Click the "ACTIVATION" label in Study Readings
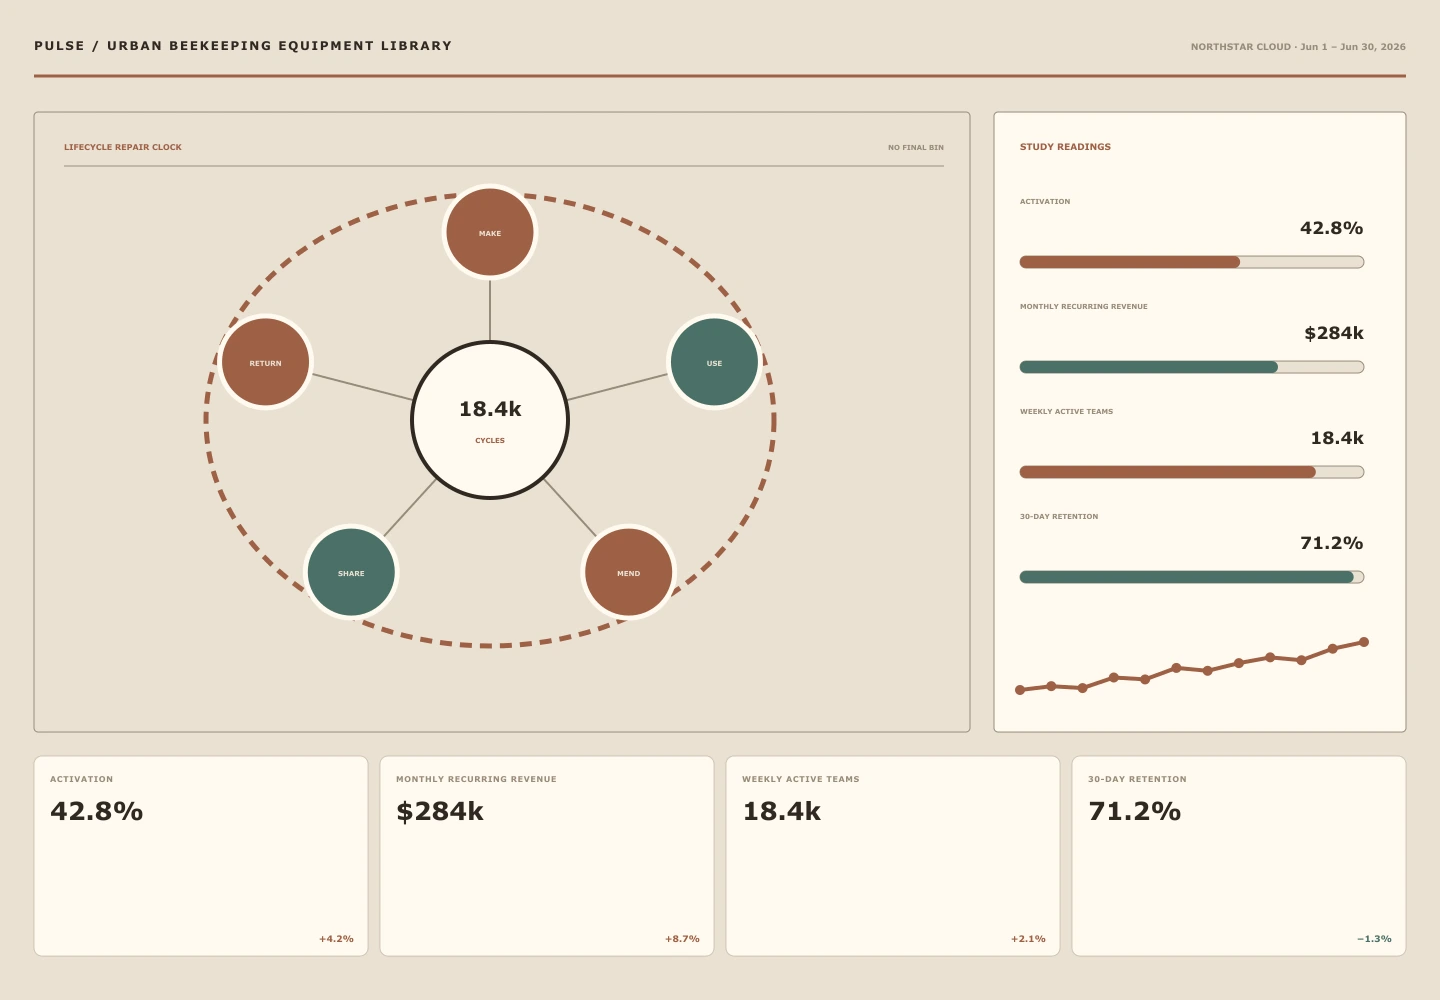The width and height of the screenshot is (1440, 1000). coord(1045,202)
